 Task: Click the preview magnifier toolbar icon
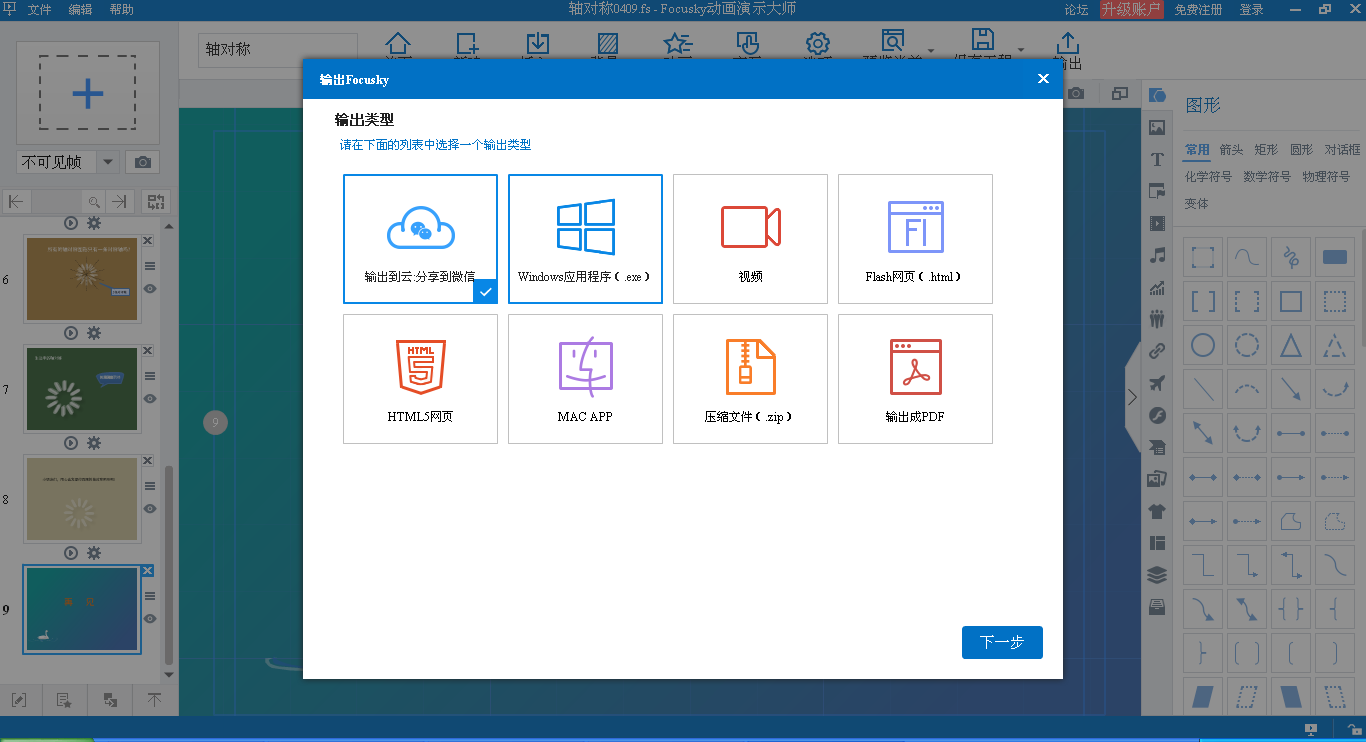tap(893, 43)
